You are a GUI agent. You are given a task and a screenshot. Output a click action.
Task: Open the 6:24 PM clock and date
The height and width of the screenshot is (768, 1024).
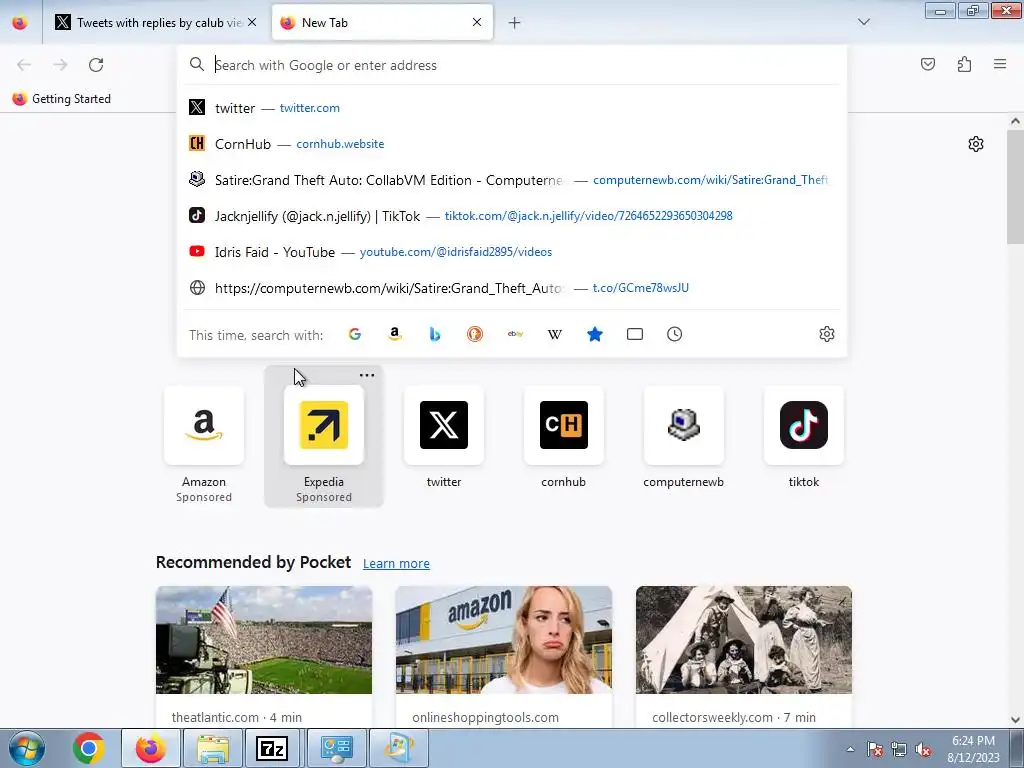973,749
